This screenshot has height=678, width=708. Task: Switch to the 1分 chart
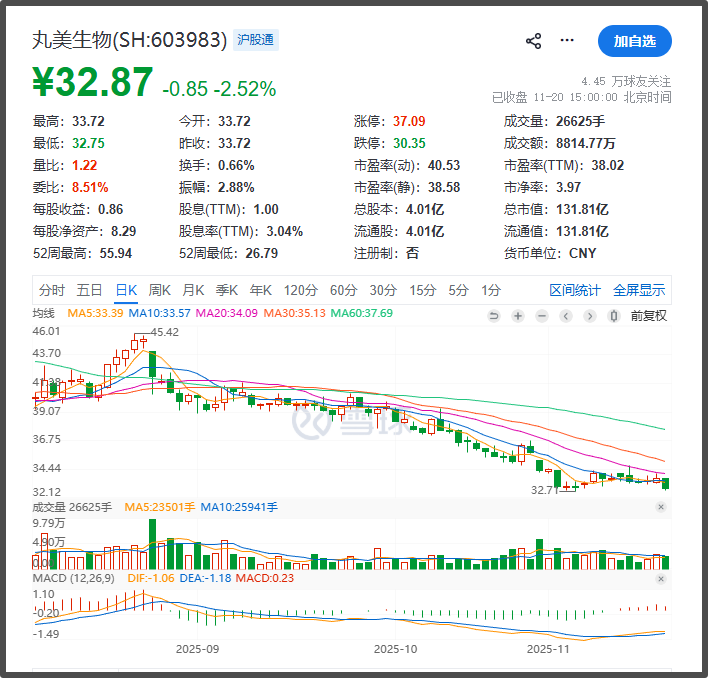tap(491, 290)
